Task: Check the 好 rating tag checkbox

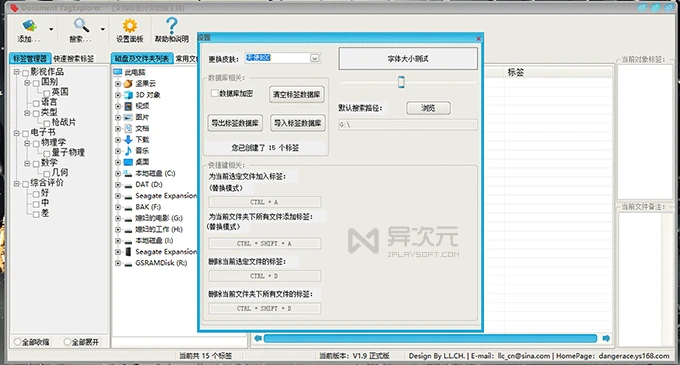Action: (x=36, y=194)
